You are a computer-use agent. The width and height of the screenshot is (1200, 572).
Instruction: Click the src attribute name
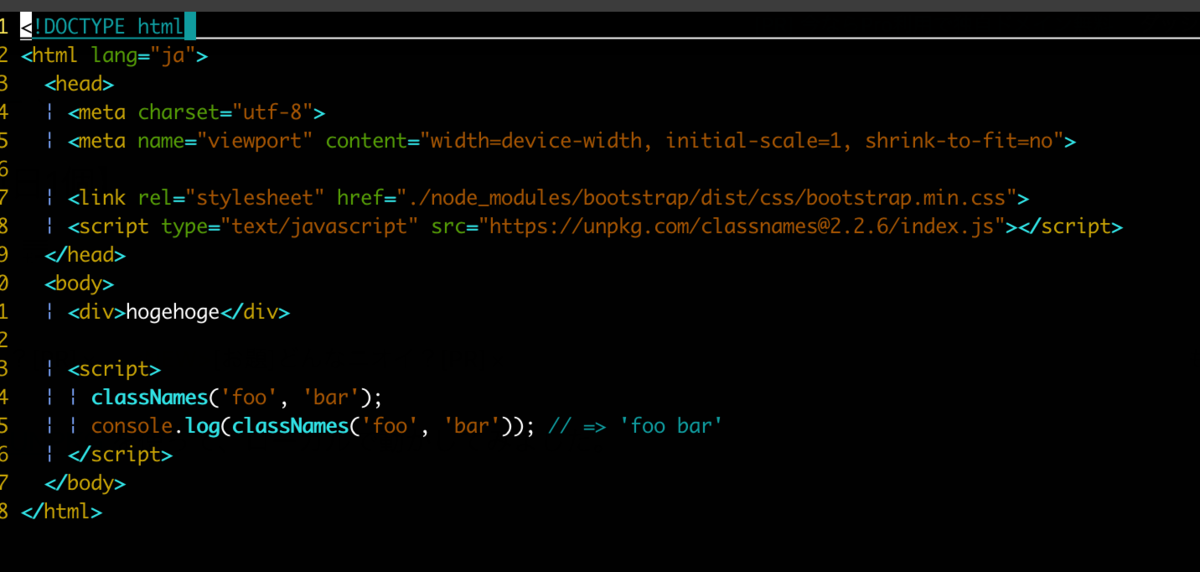pyautogui.click(x=448, y=227)
